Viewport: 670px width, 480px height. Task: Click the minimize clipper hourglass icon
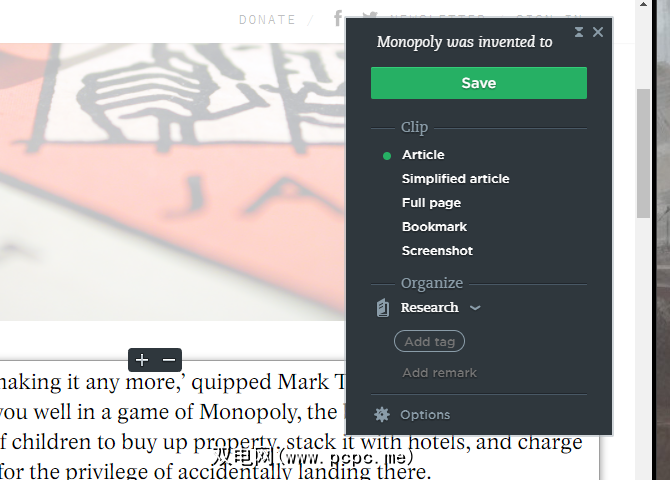click(x=579, y=32)
